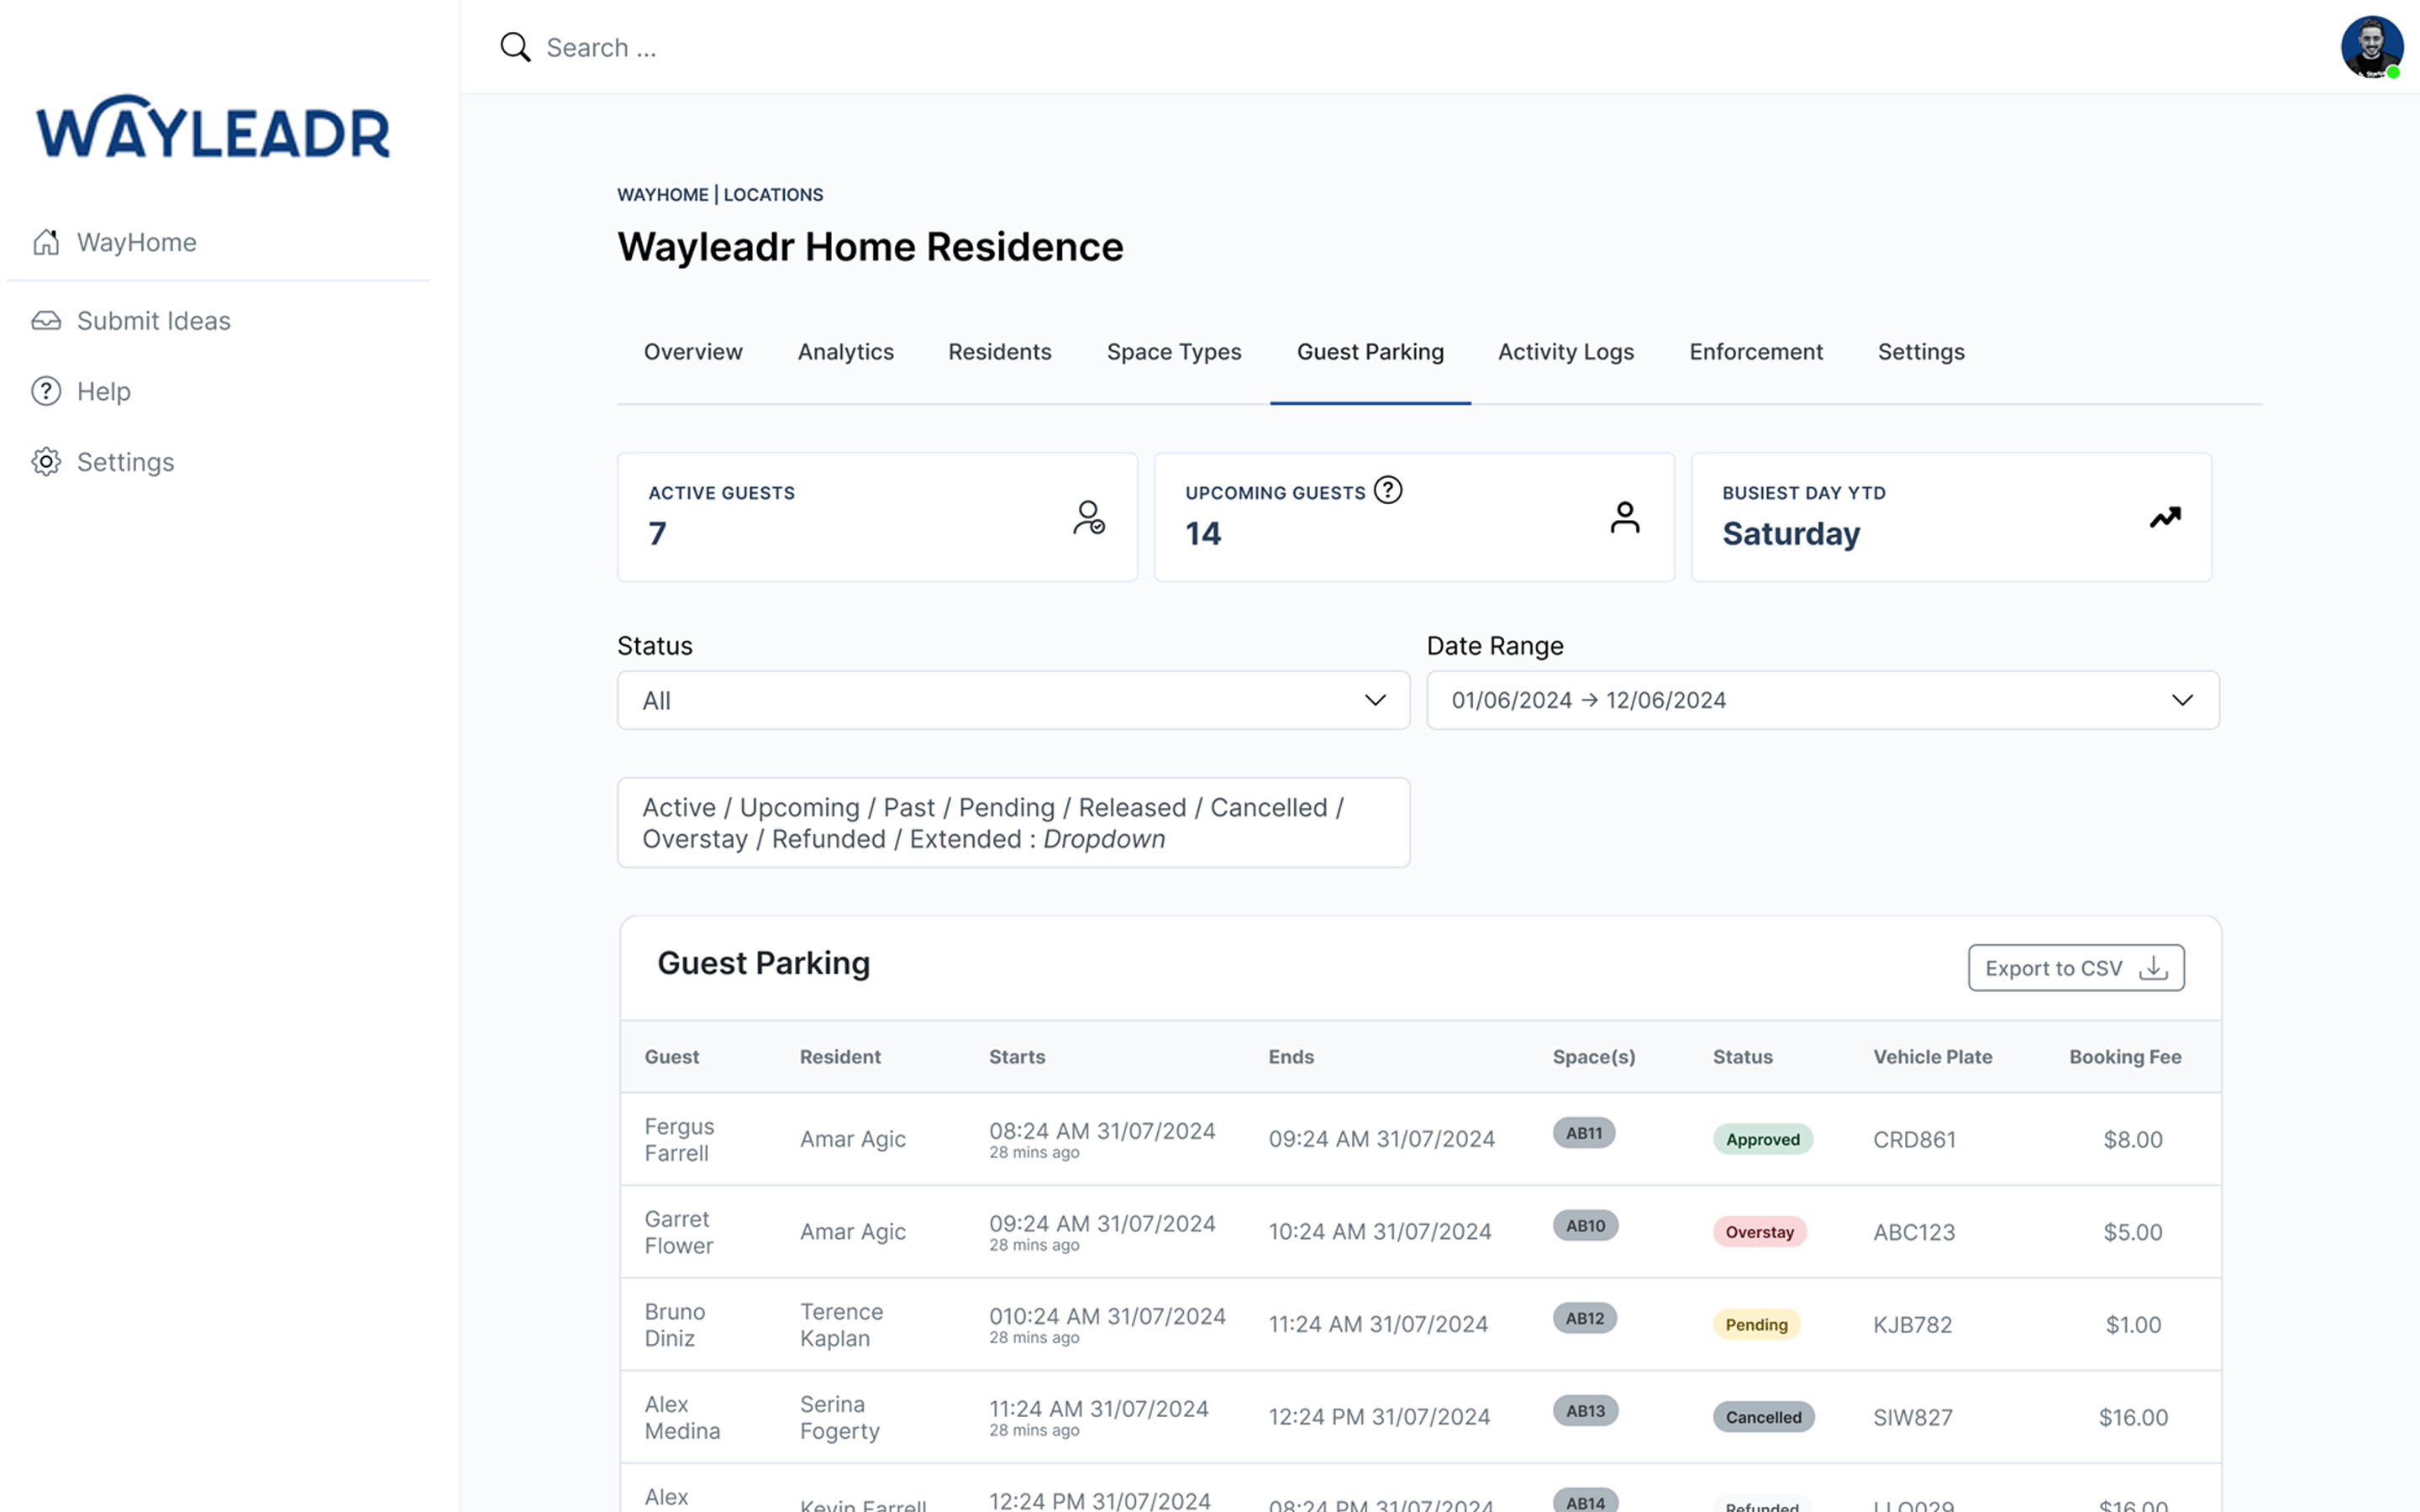
Task: Click the WayHome sidebar home icon
Action: [45, 240]
